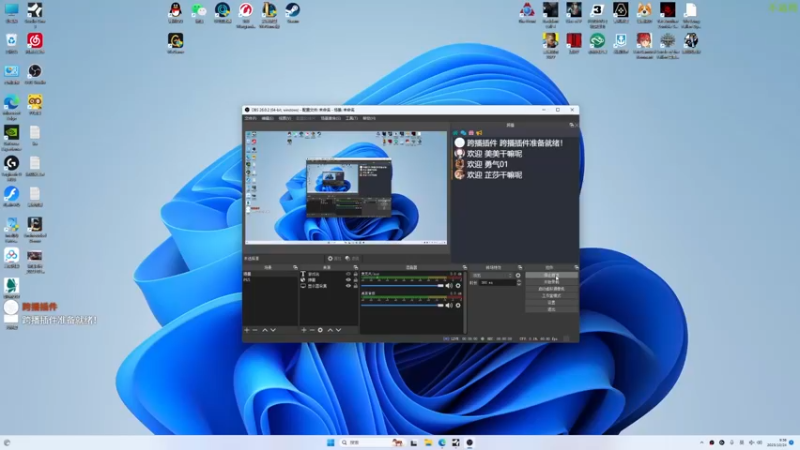
Task: Click Start Virtual Camera button
Action: click(x=552, y=289)
